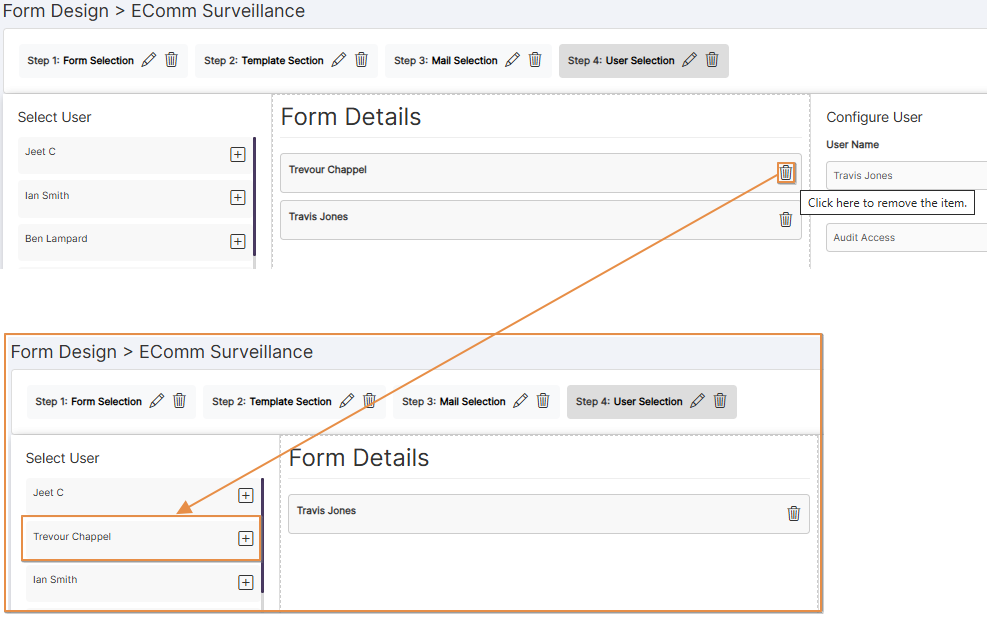Edit Step 2: Template Section using pencil icon
Image resolution: width=987 pixels, height=634 pixels.
click(338, 59)
